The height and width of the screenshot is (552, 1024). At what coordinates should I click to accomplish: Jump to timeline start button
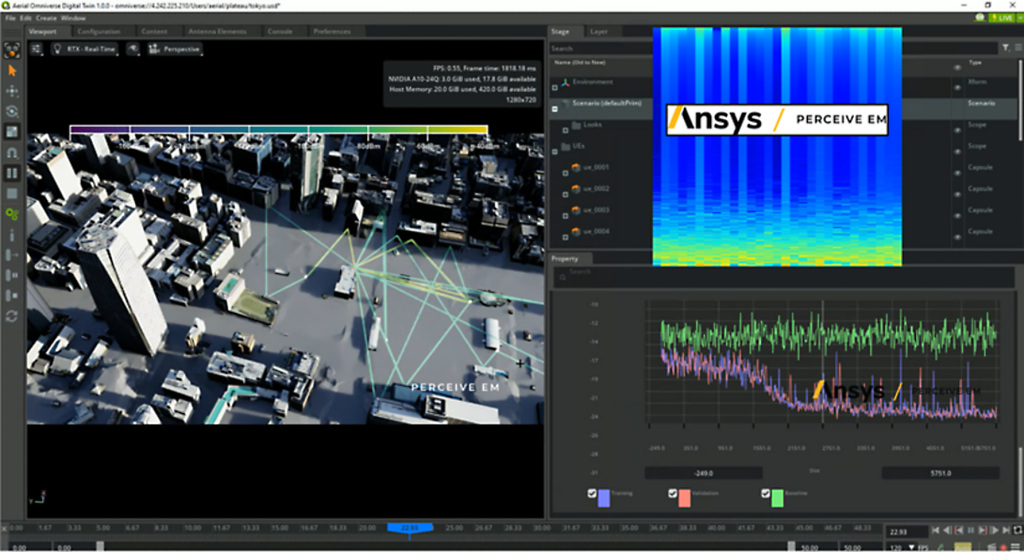tap(935, 530)
